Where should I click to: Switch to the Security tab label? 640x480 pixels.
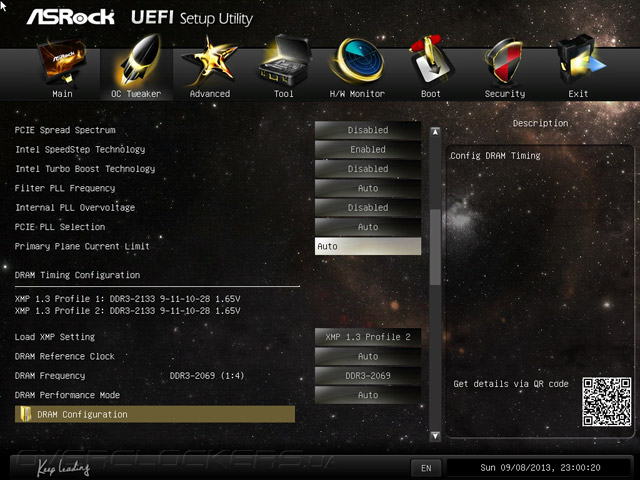(505, 94)
